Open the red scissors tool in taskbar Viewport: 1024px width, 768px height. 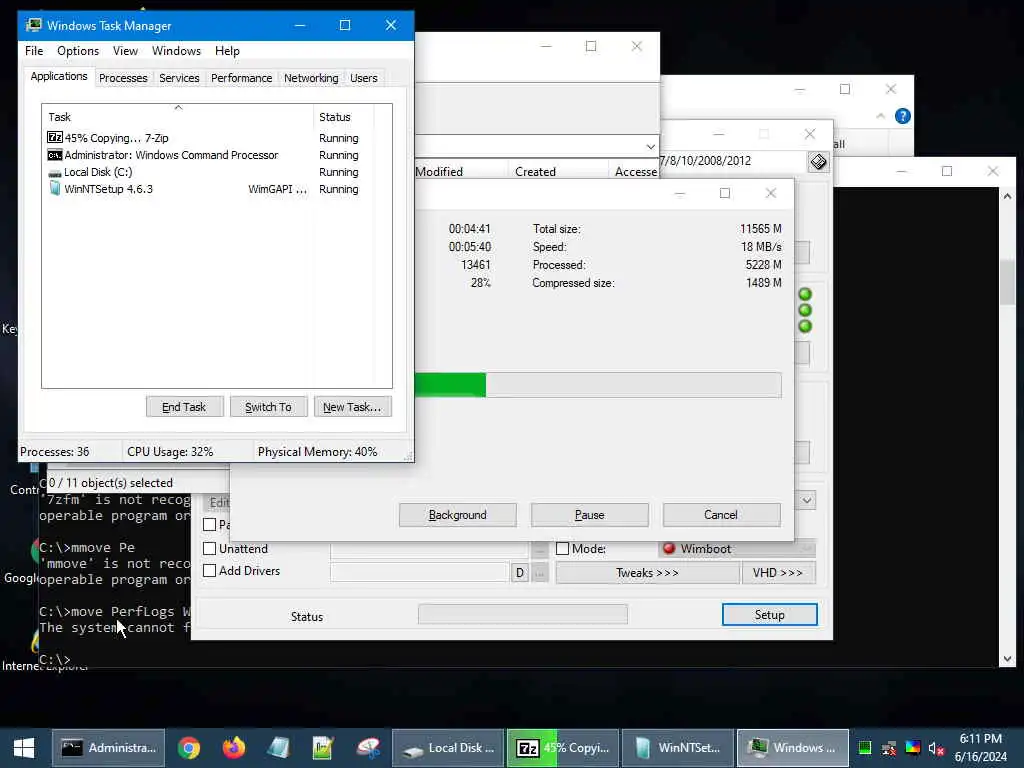(368, 748)
